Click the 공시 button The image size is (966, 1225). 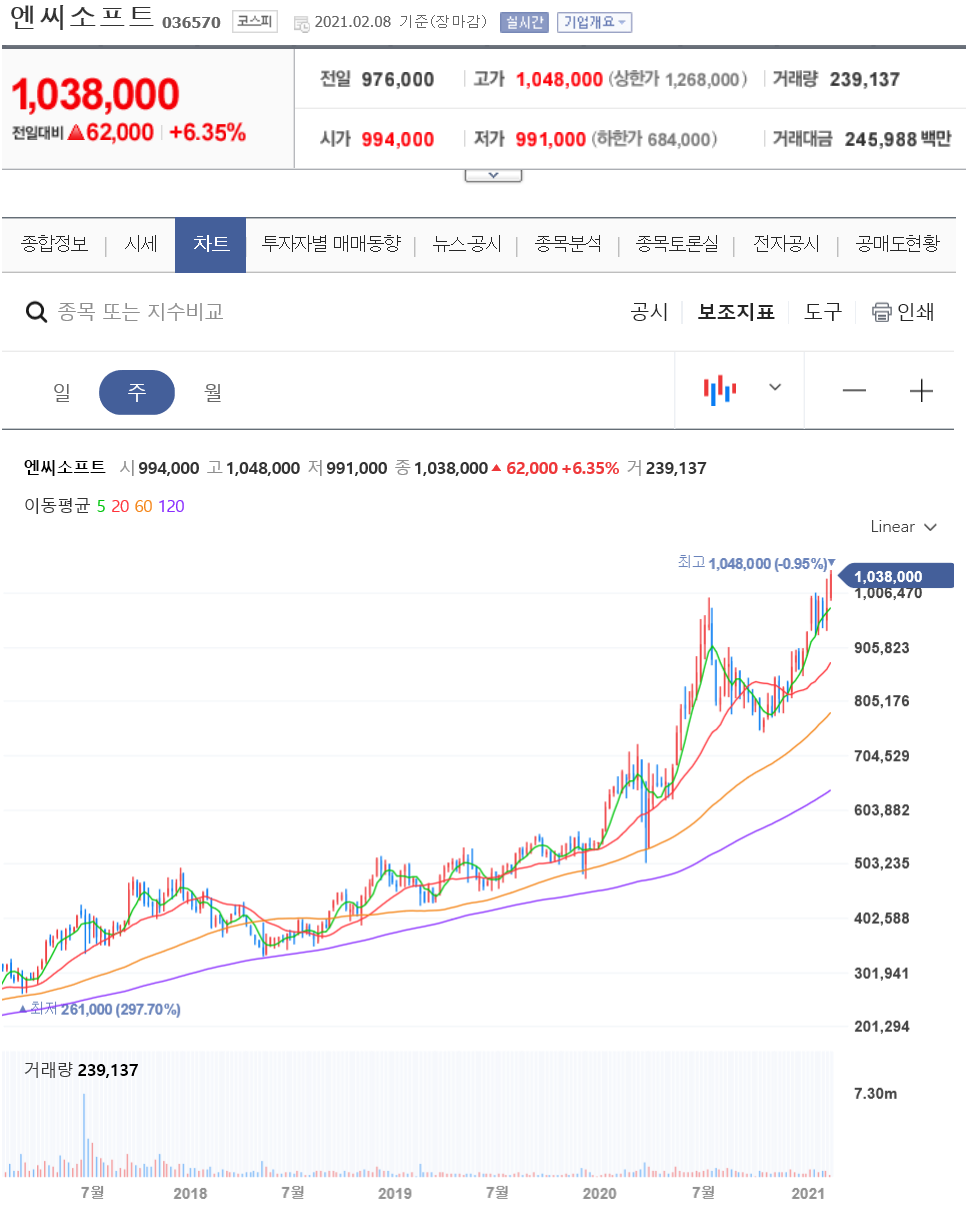pyautogui.click(x=649, y=312)
